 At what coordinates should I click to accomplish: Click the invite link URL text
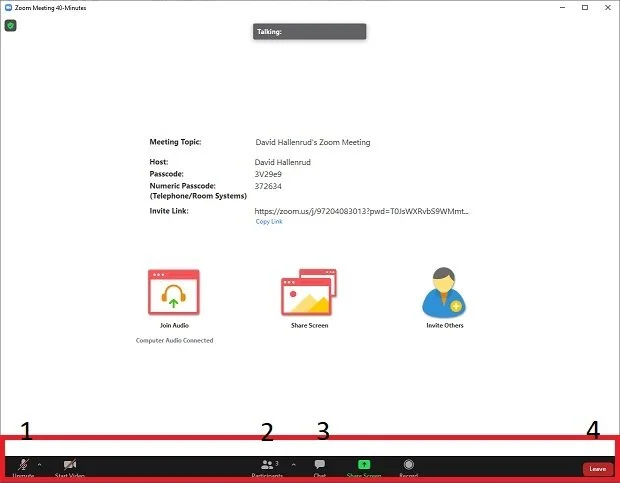pos(361,211)
